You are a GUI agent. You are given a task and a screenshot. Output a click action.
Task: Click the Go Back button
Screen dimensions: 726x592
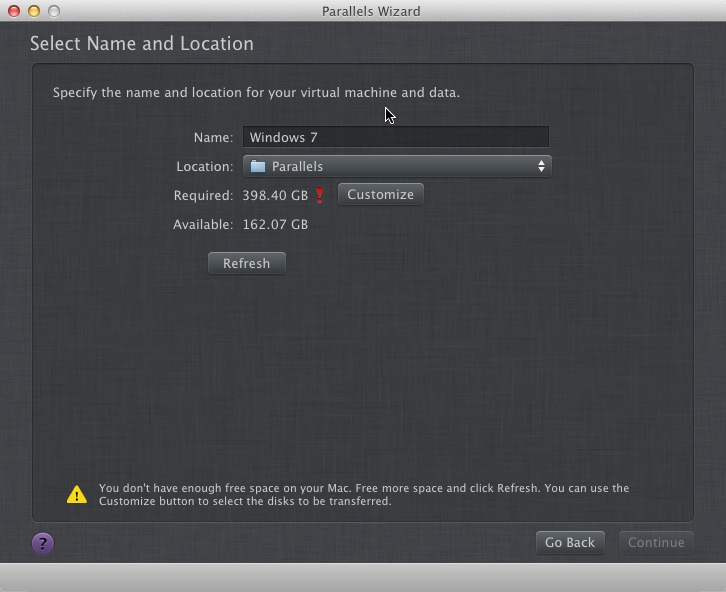pos(570,542)
